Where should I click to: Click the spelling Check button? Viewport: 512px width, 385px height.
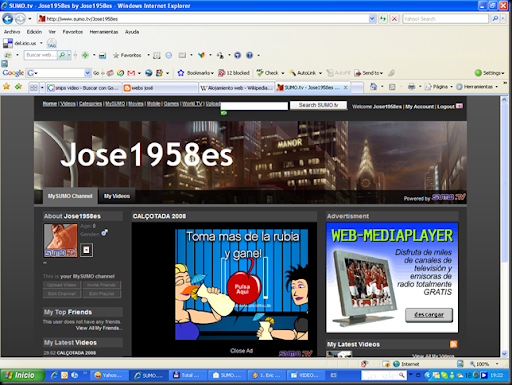268,73
